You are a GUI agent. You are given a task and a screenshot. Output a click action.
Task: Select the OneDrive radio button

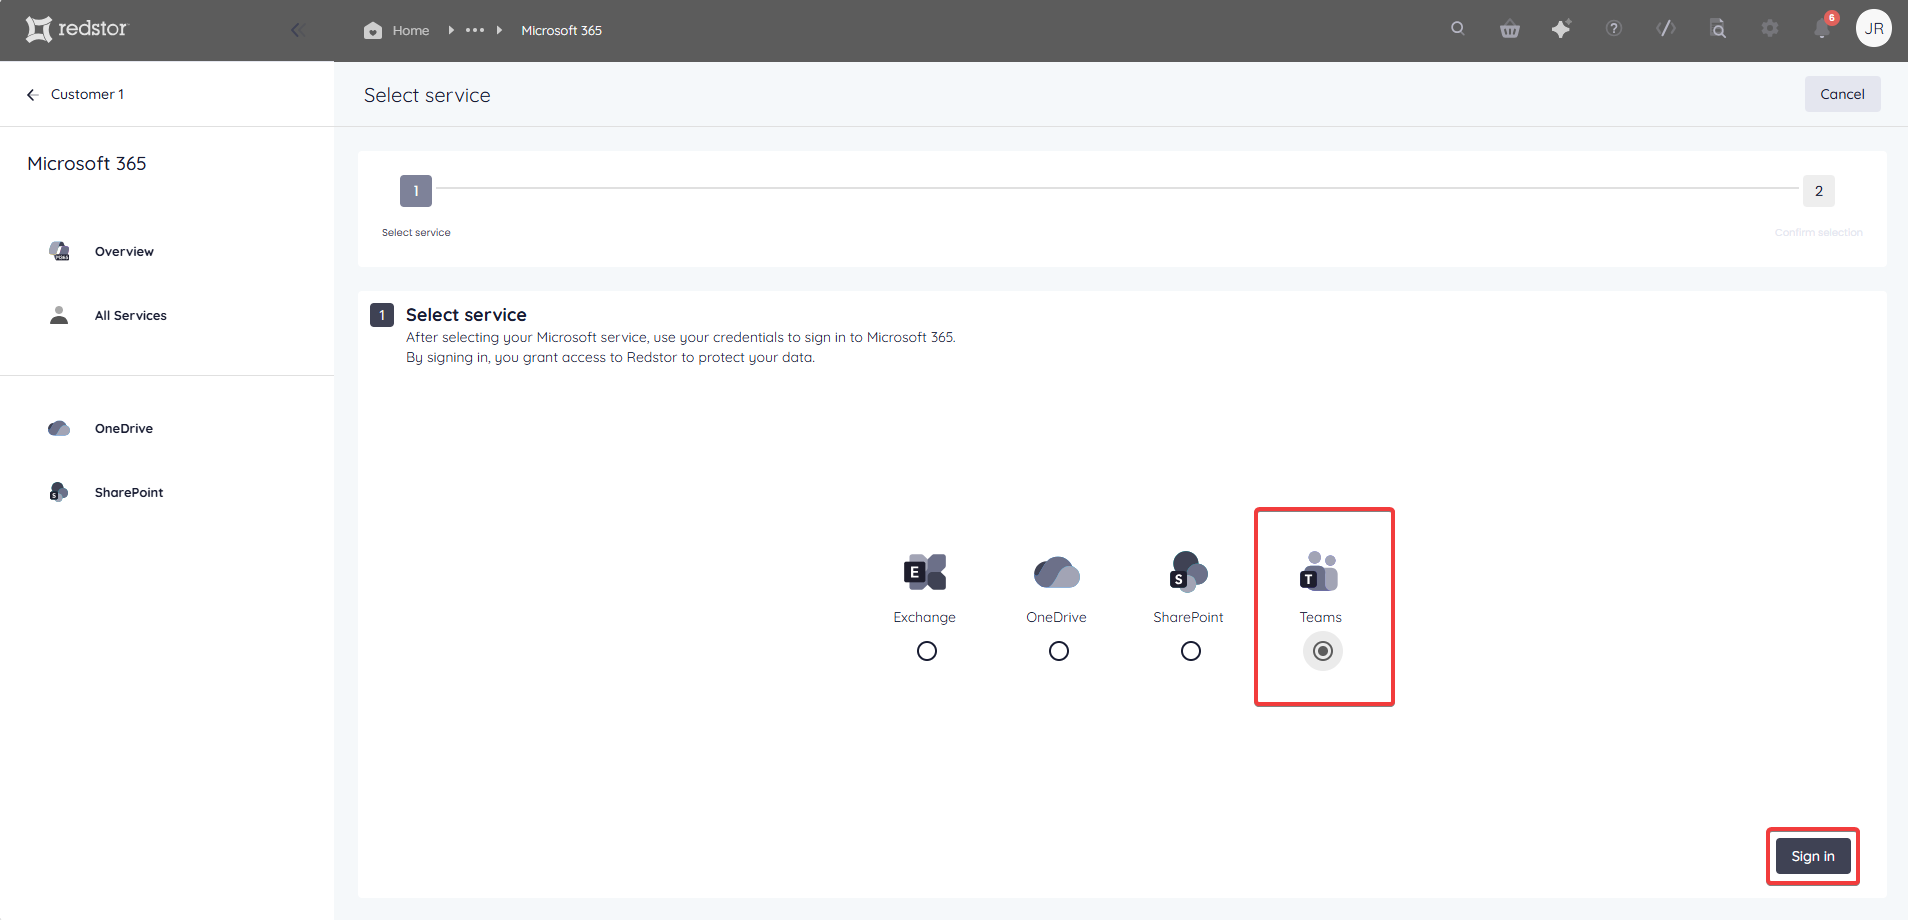[1059, 651]
